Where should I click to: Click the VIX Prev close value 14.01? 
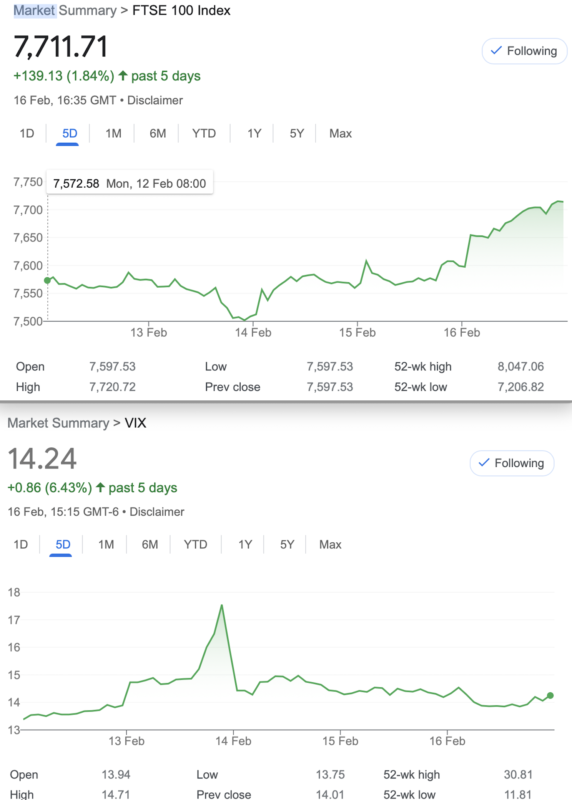tap(330, 794)
